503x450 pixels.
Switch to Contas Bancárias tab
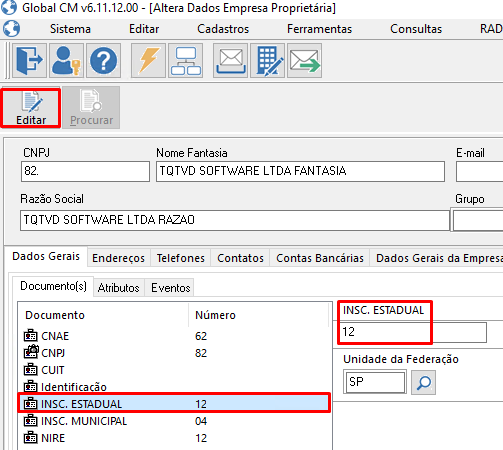point(320,258)
